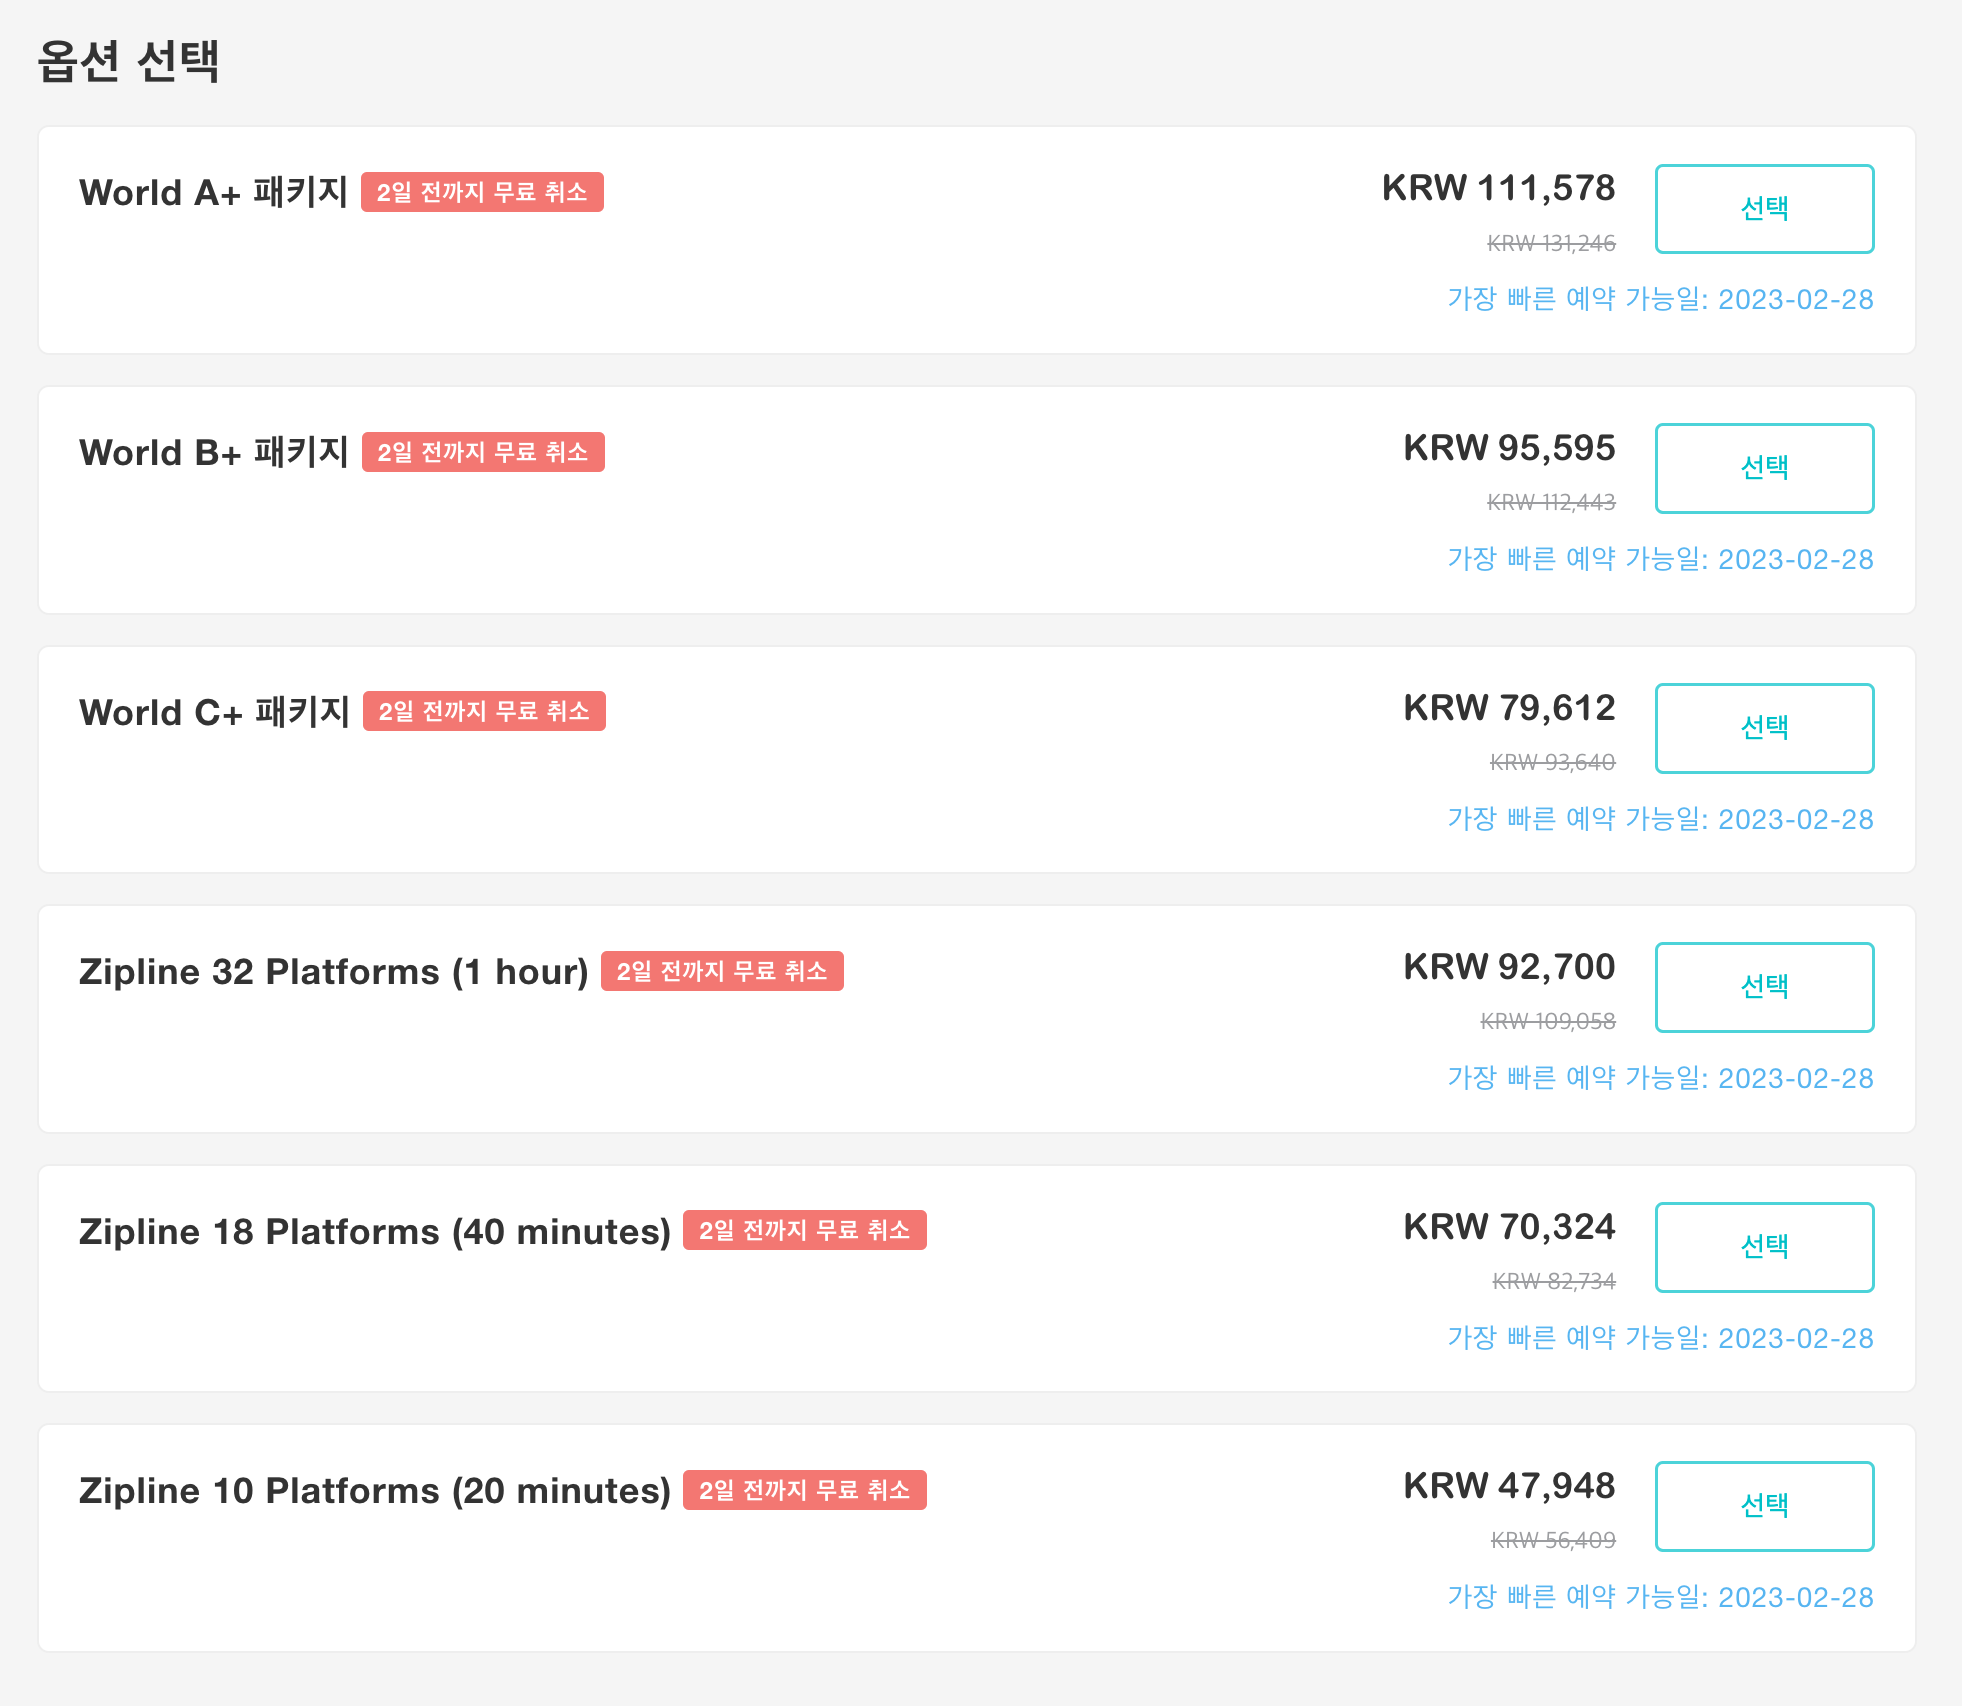1962x1706 pixels.
Task: Select the Zipline 18 Platforms option
Action: tap(1763, 1247)
